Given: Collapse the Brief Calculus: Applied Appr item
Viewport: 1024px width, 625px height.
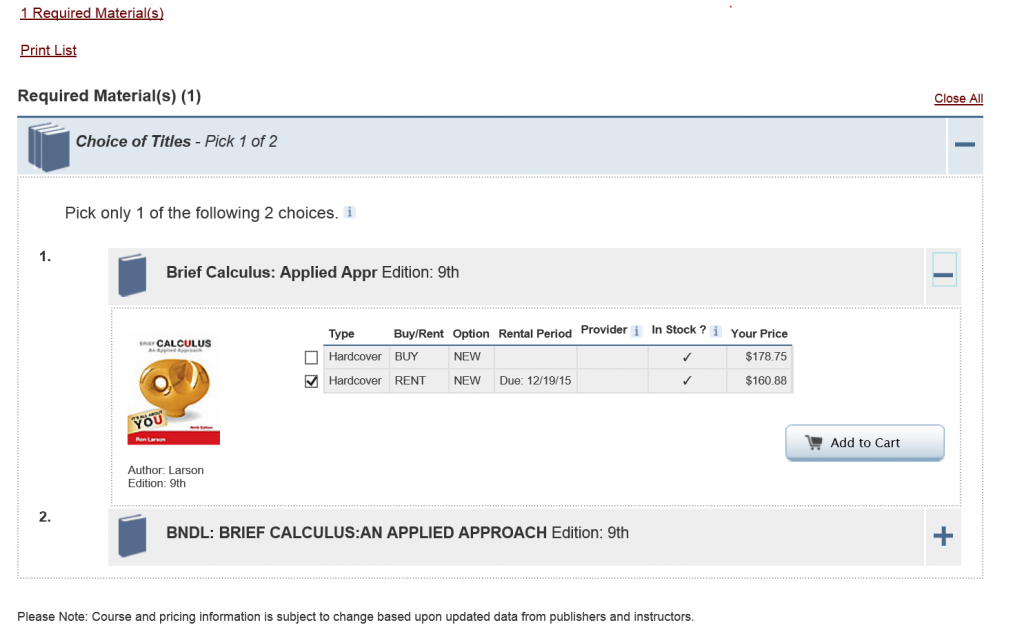Looking at the screenshot, I should coord(943,273).
